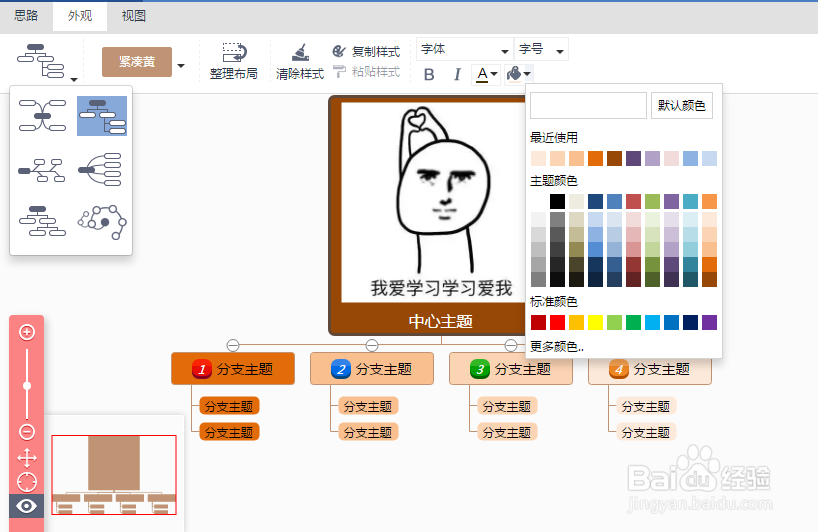The image size is (818, 532).
Task: Click 粘贴样式 paste style
Action: (x=366, y=71)
